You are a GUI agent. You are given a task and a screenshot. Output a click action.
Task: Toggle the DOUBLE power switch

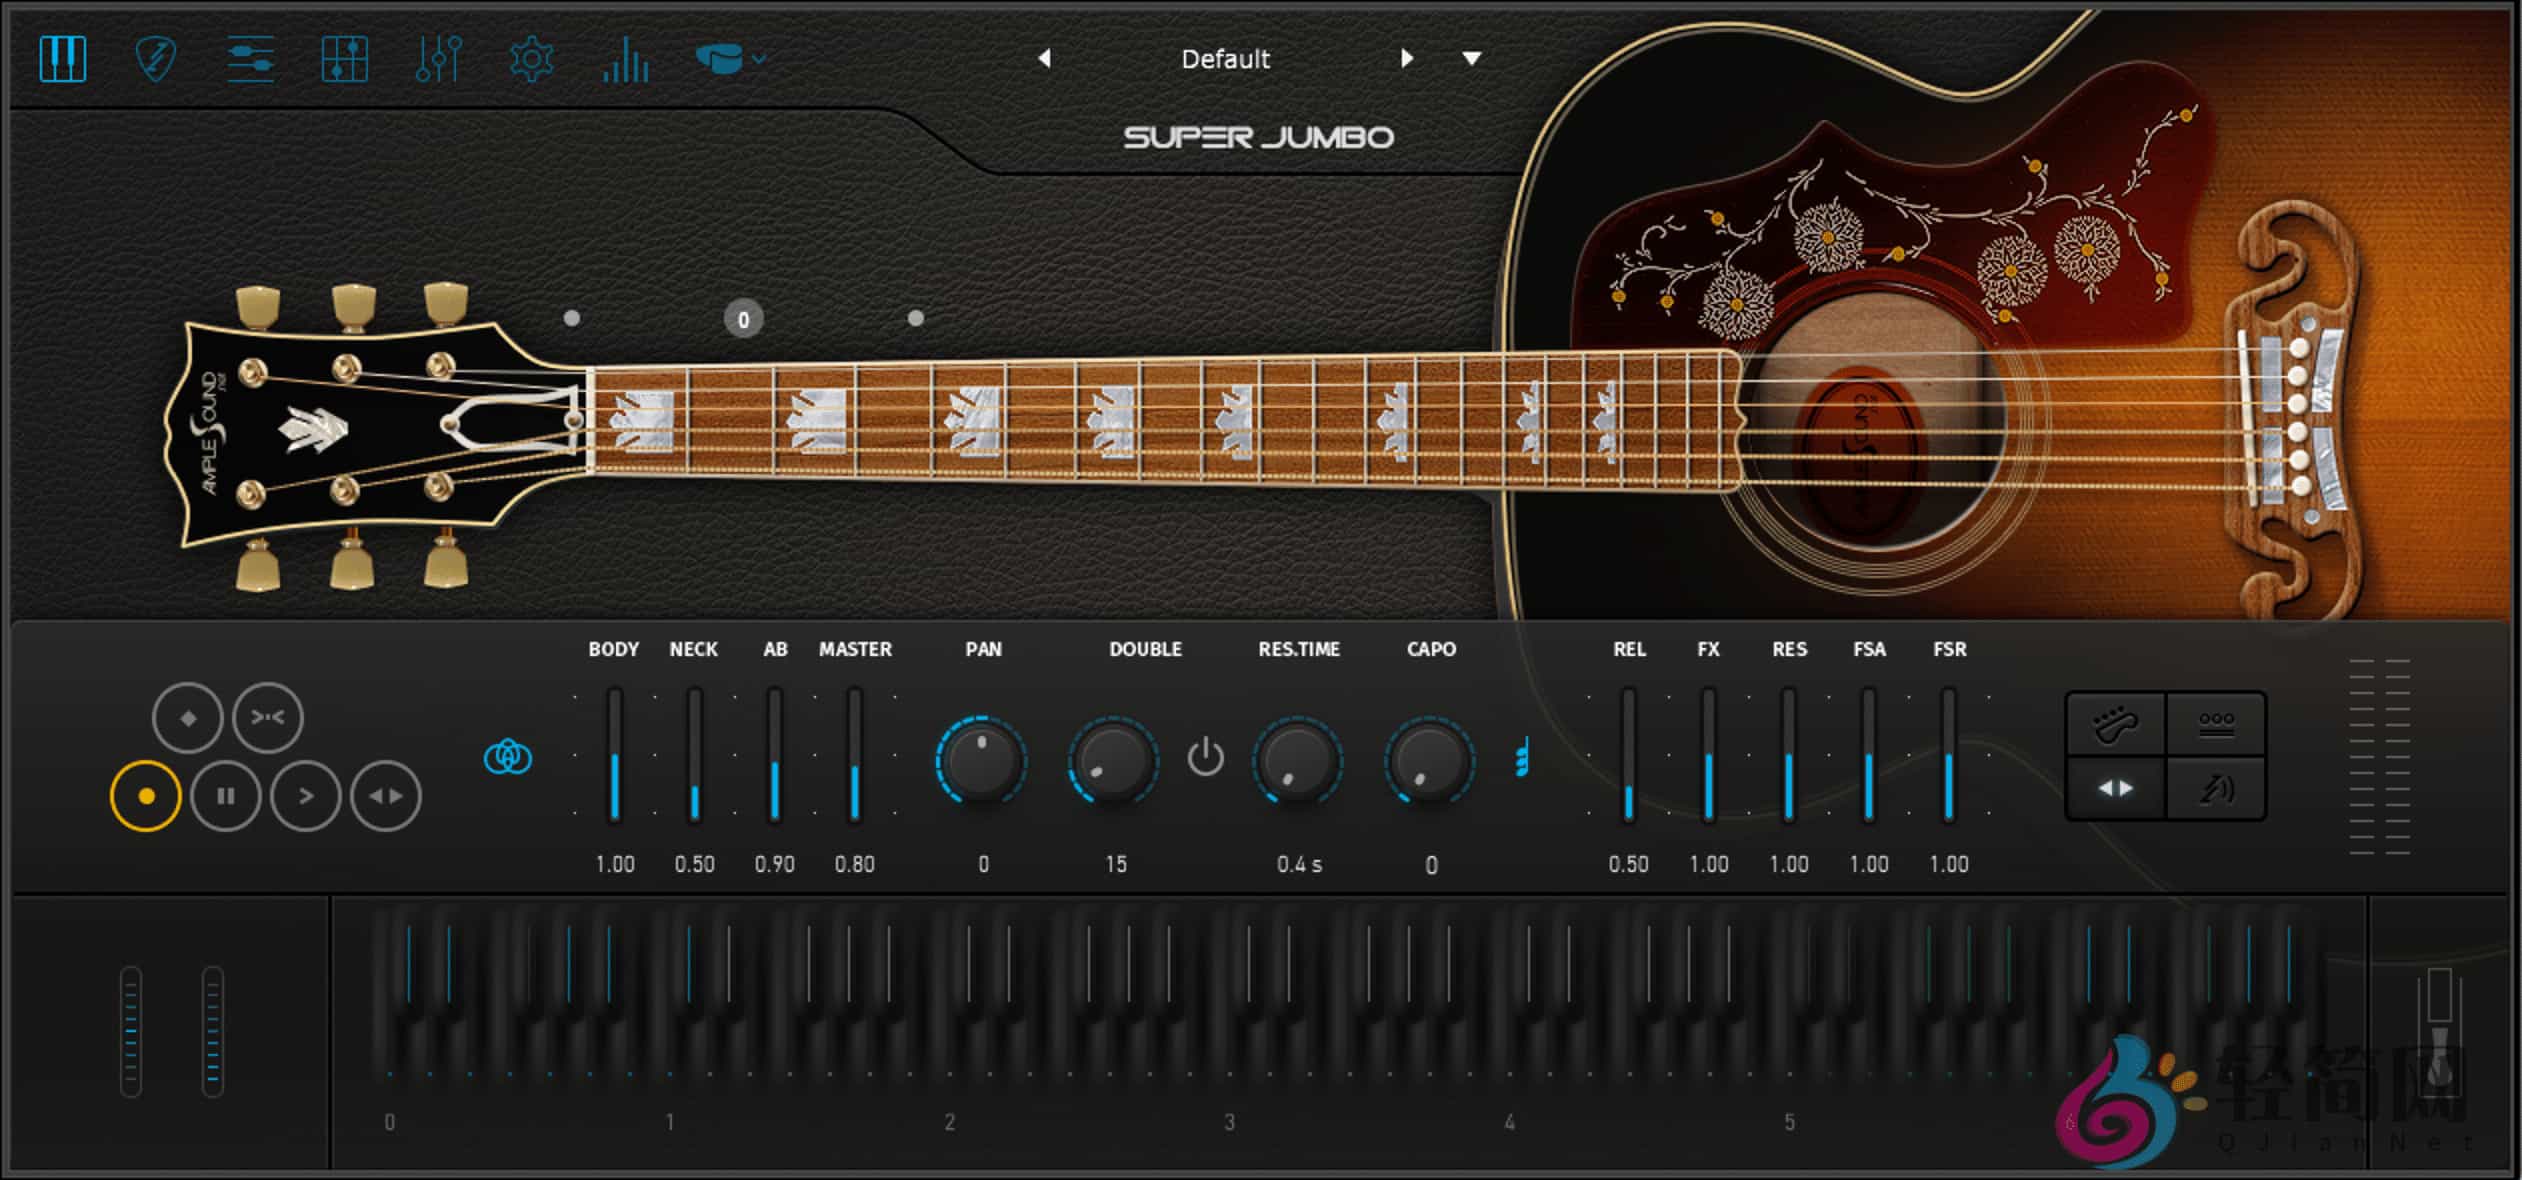coord(1206,757)
